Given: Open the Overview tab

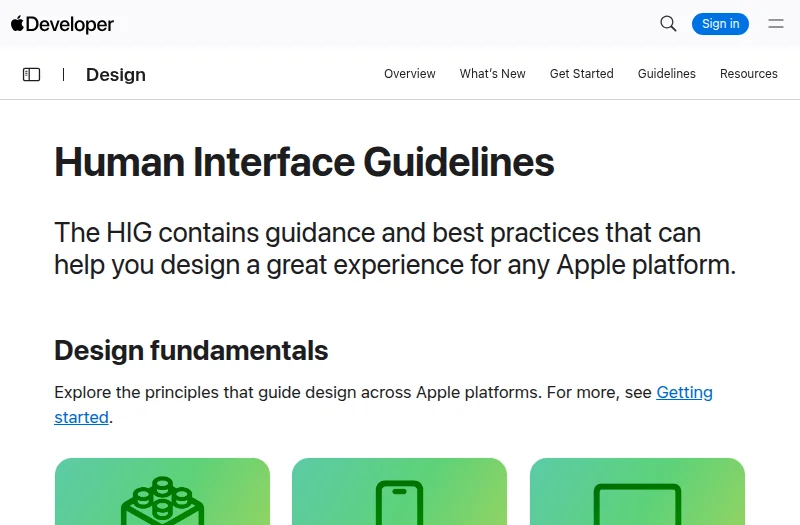Looking at the screenshot, I should click(410, 74).
